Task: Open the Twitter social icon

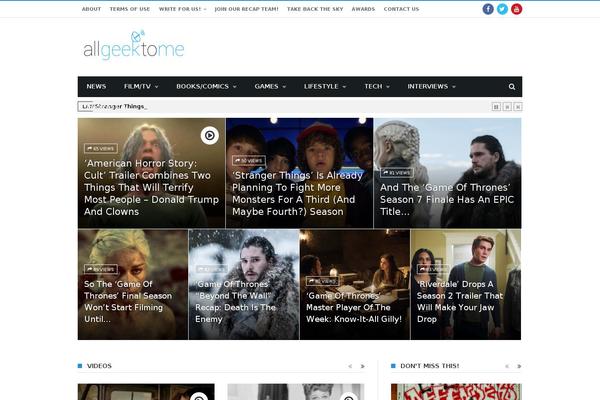Action: (502, 9)
